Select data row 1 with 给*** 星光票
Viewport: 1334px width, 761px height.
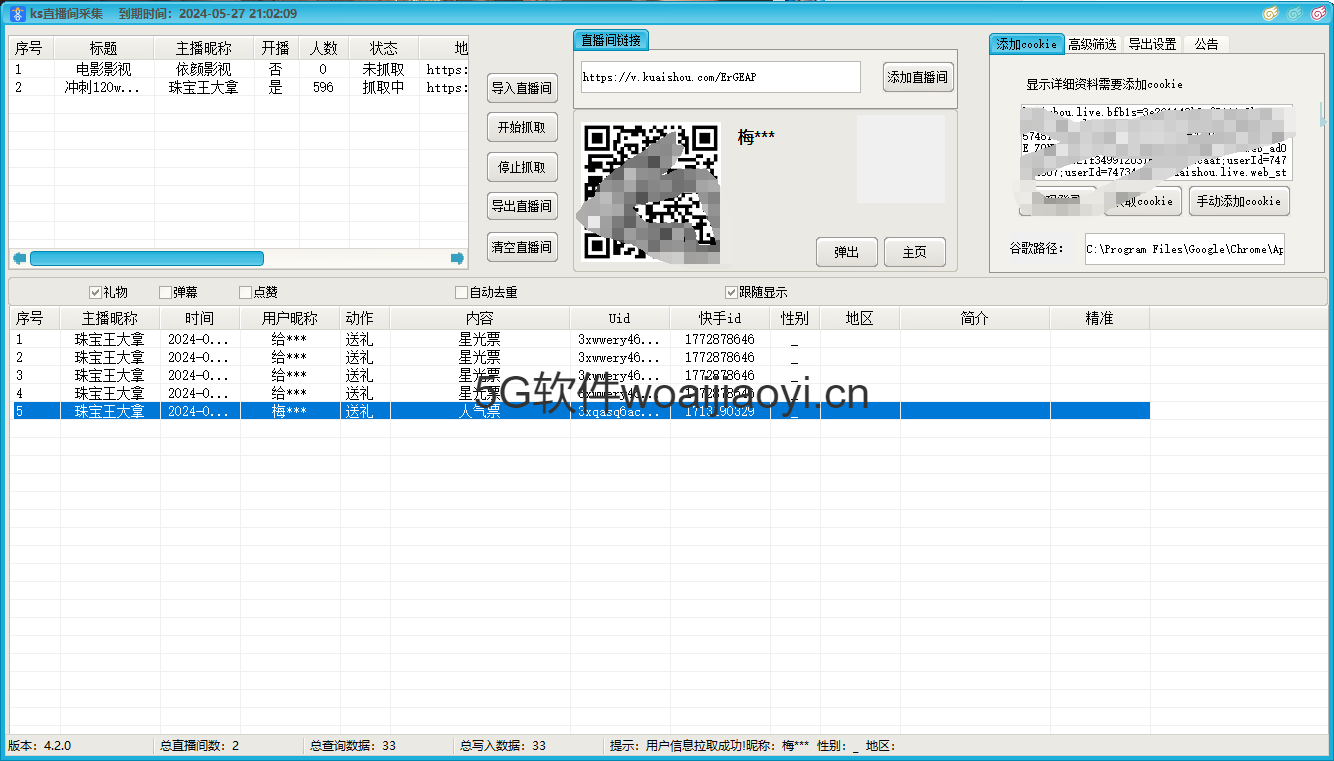pyautogui.click(x=580, y=340)
